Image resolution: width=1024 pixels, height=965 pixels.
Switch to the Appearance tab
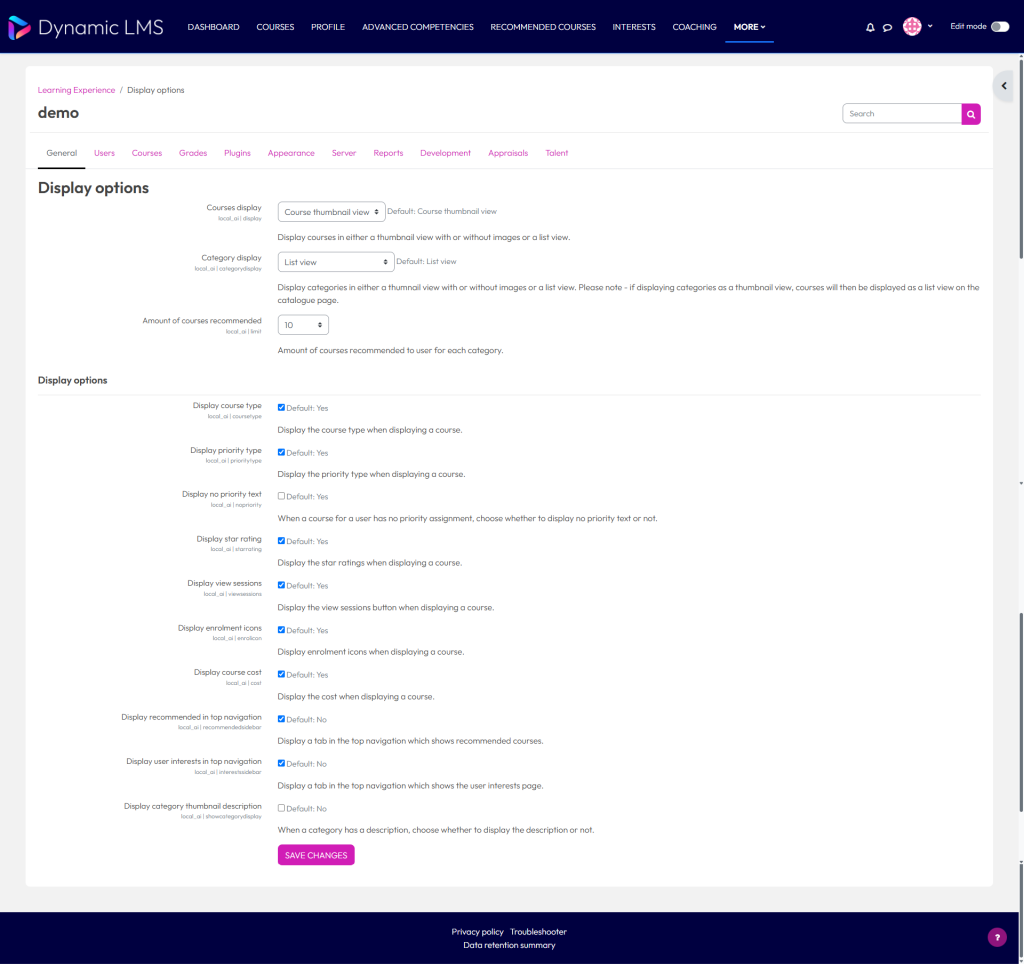coord(291,153)
